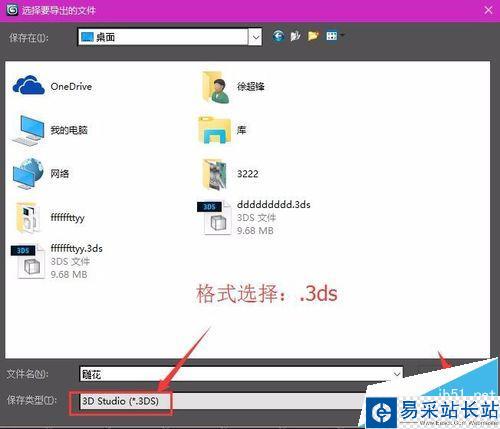Click the OneDrive label text
Viewport: 500px width, 429px height.
(71, 87)
